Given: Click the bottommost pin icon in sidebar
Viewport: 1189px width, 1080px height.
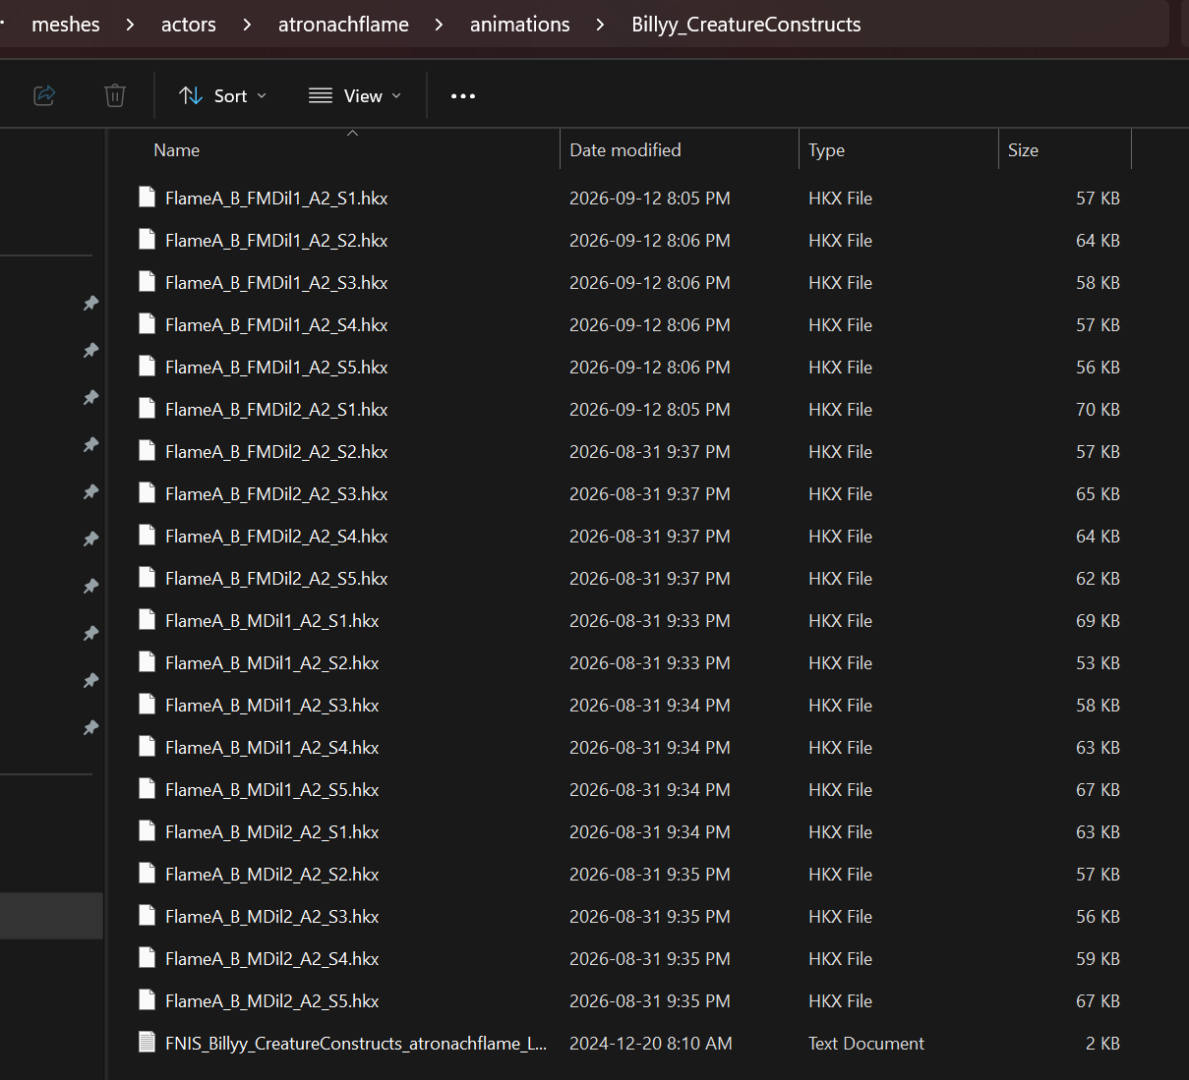Looking at the screenshot, I should click(91, 728).
